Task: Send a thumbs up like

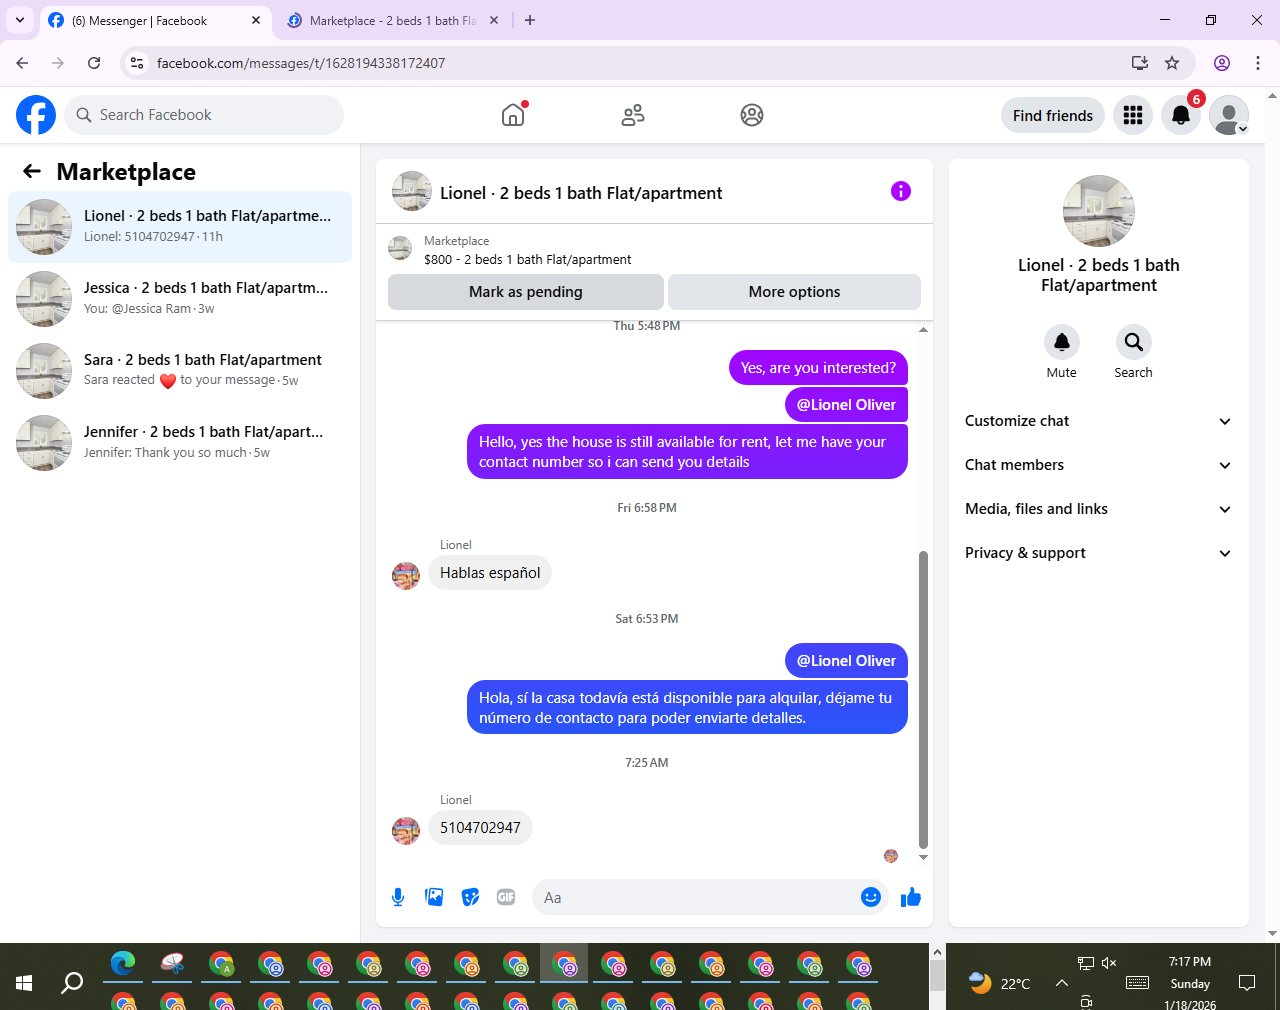Action: point(910,897)
